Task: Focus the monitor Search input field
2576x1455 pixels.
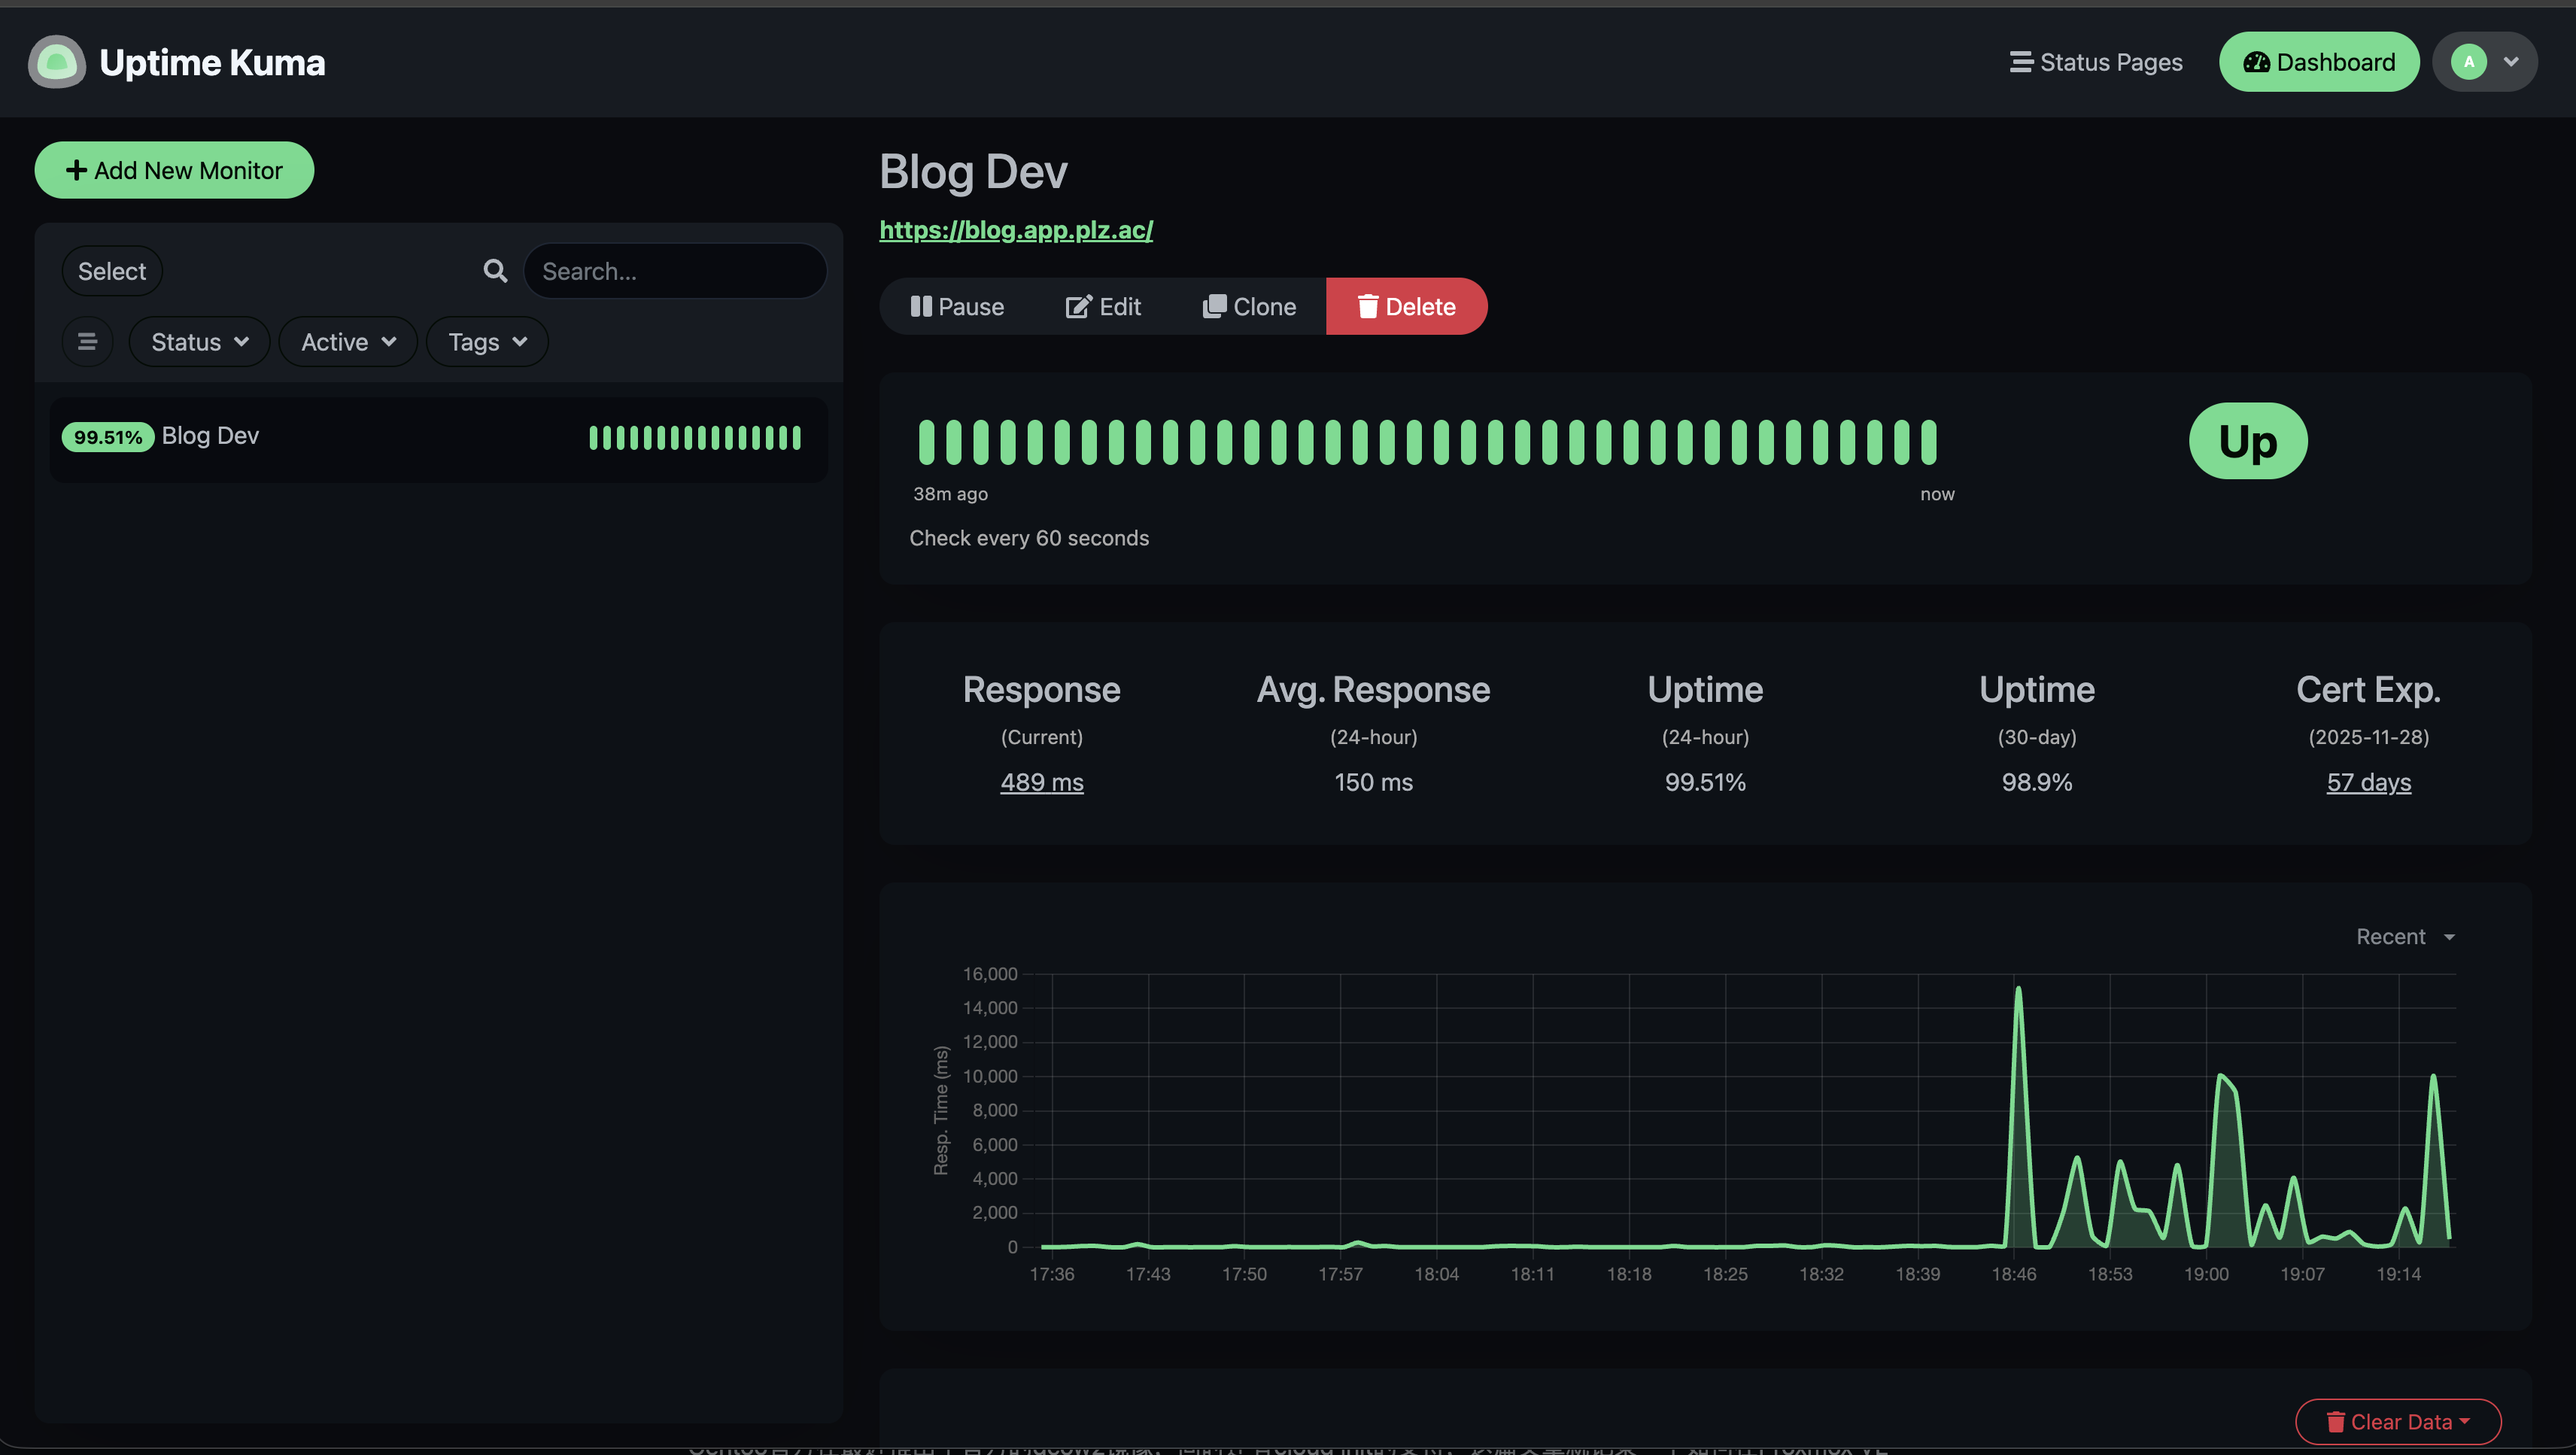Action: click(x=675, y=271)
